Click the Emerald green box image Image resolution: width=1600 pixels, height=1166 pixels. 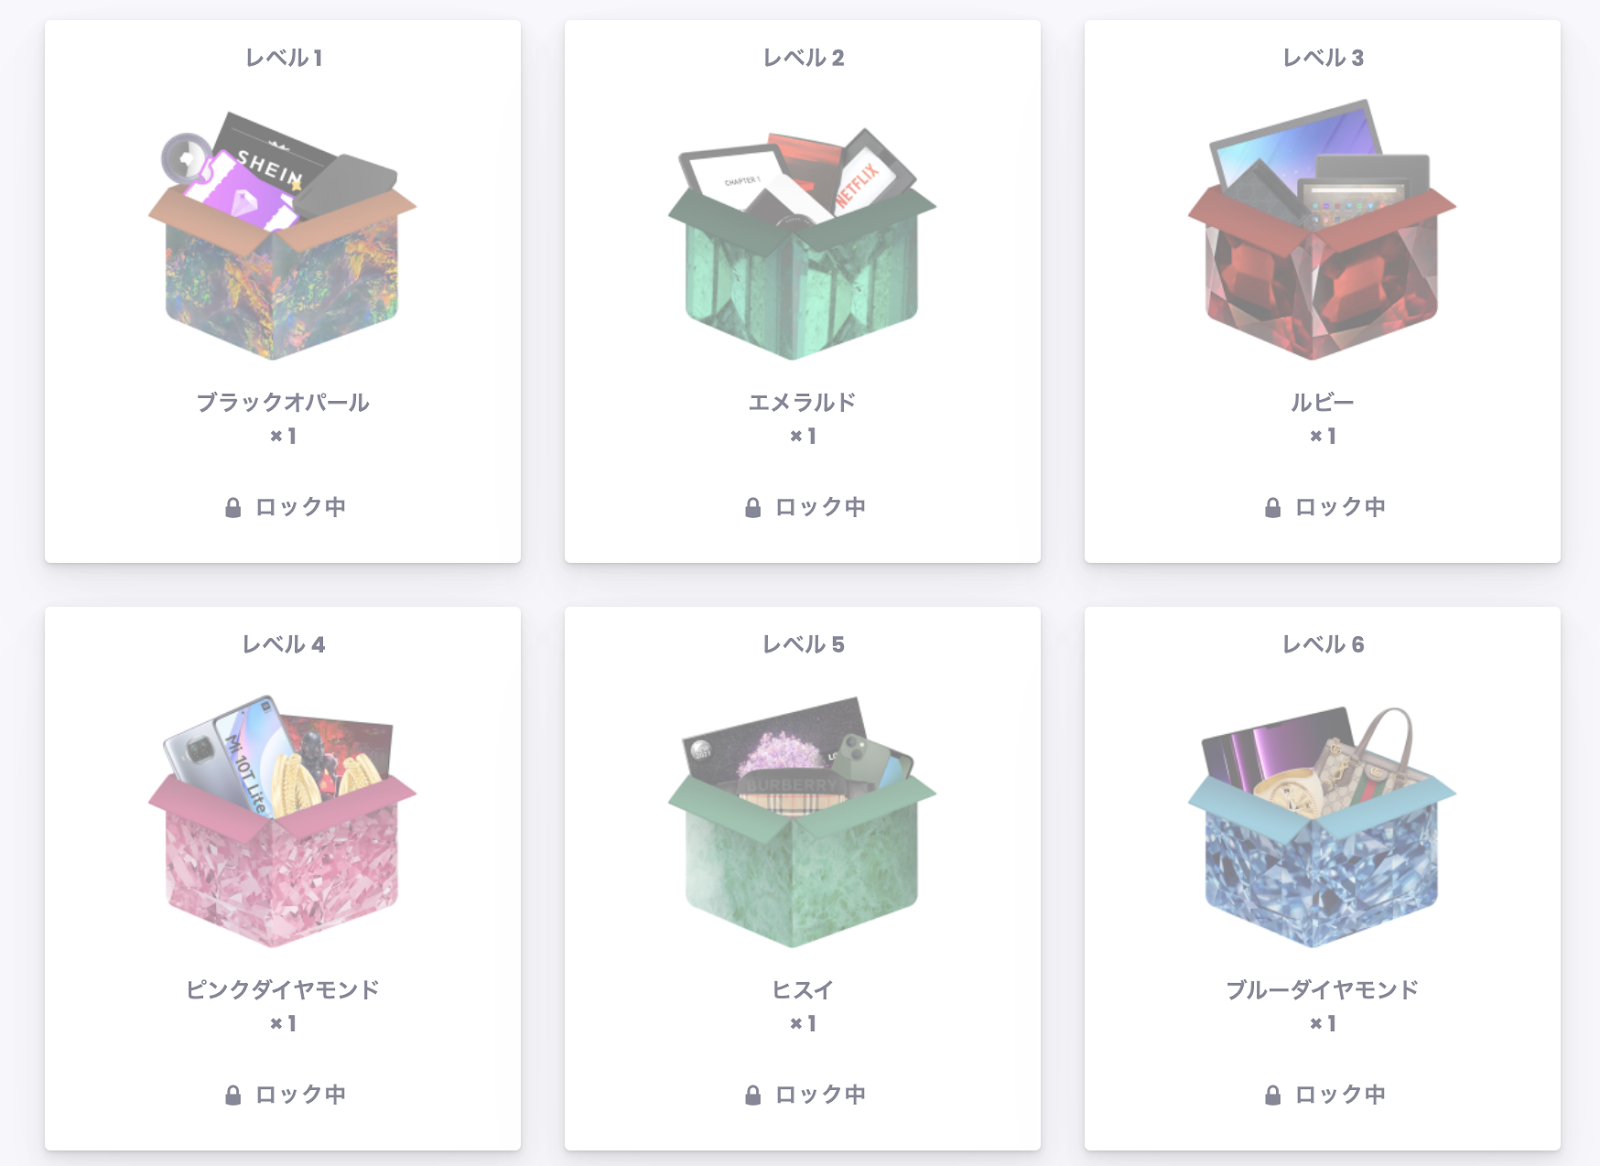pyautogui.click(x=802, y=243)
